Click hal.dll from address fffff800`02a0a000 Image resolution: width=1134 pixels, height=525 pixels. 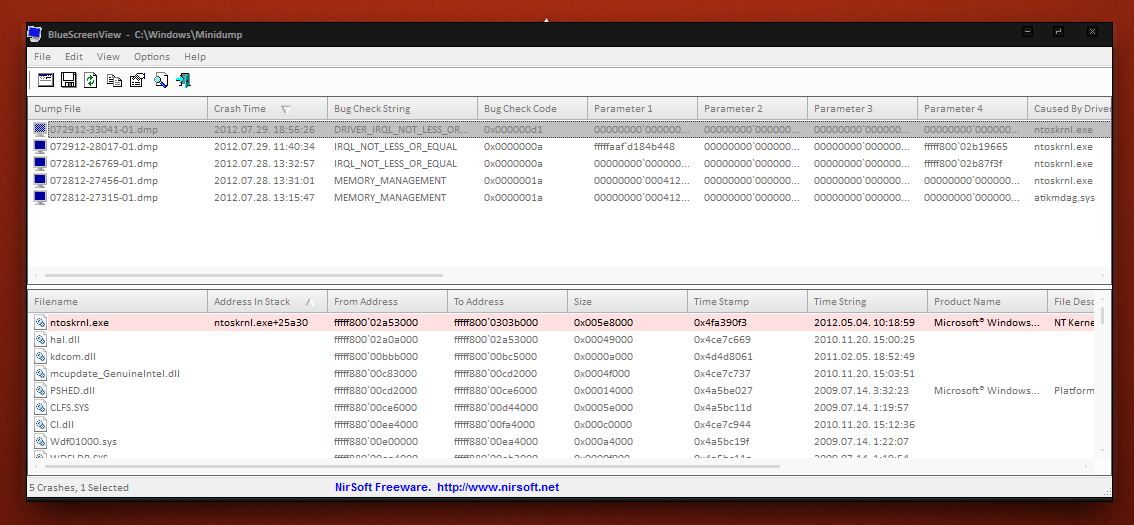tap(375, 339)
